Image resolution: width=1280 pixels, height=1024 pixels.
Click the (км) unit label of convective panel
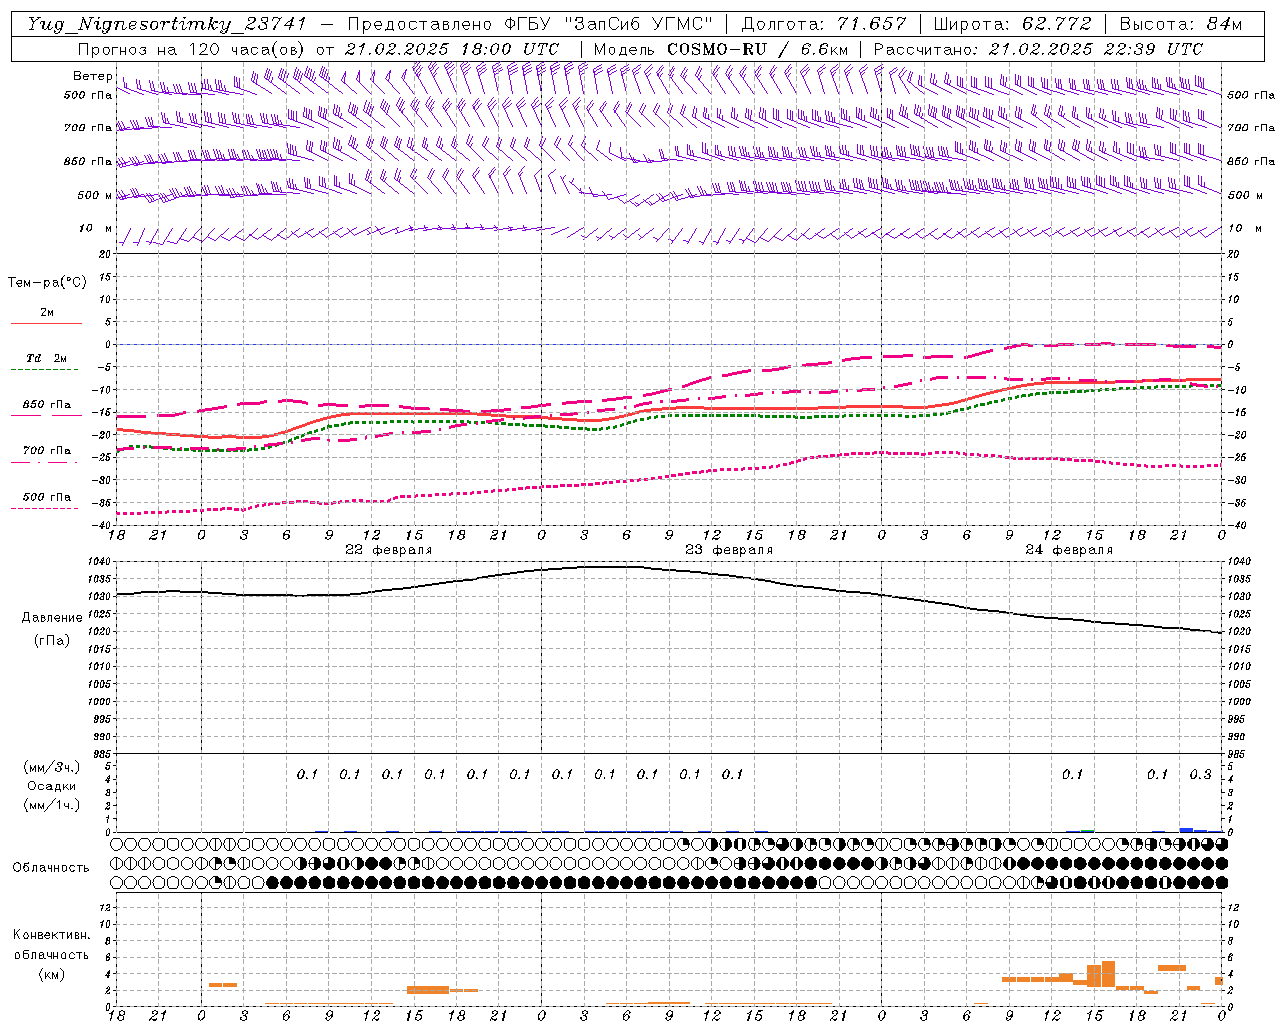click(52, 974)
